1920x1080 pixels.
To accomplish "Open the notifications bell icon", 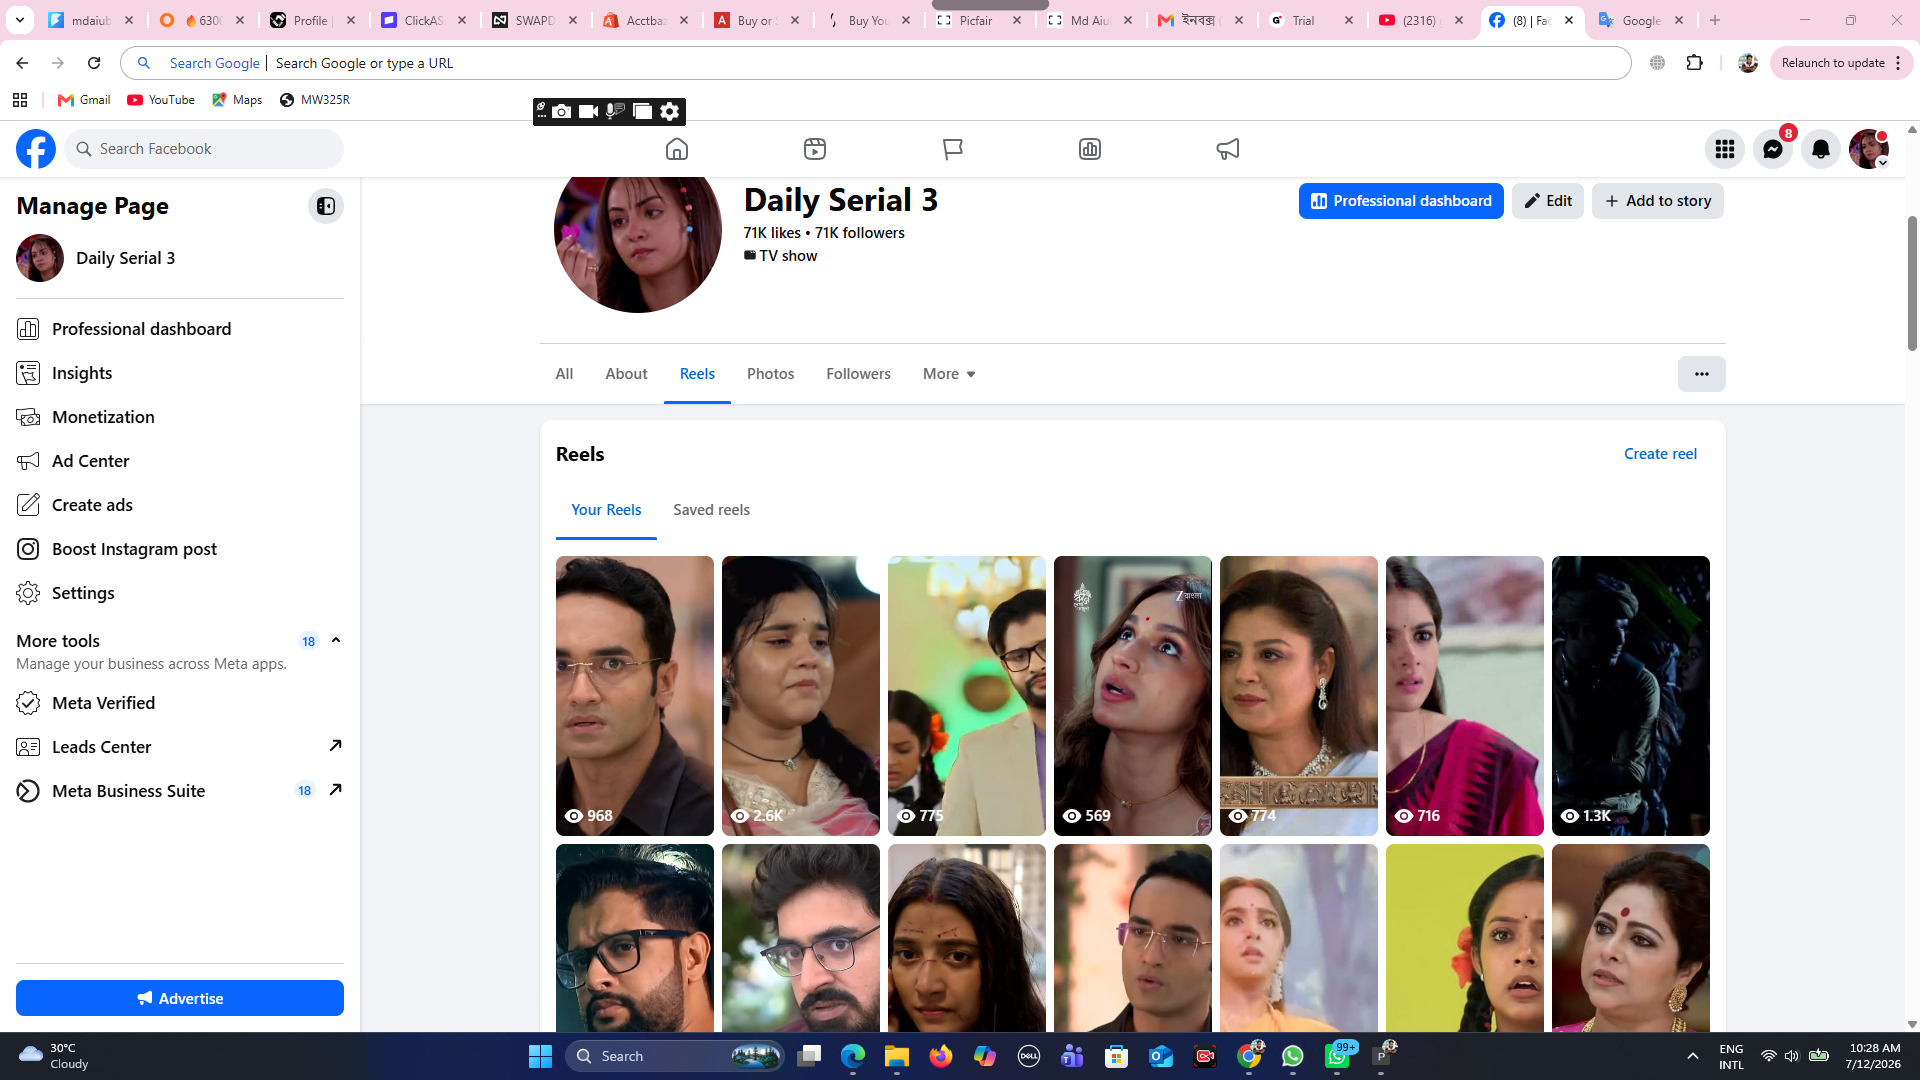I will tap(1821, 149).
